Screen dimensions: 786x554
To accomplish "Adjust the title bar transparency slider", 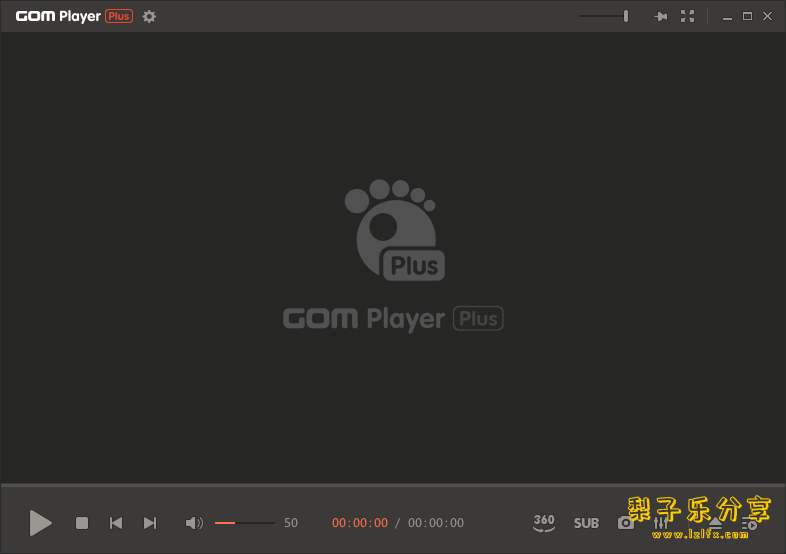I will [x=604, y=16].
